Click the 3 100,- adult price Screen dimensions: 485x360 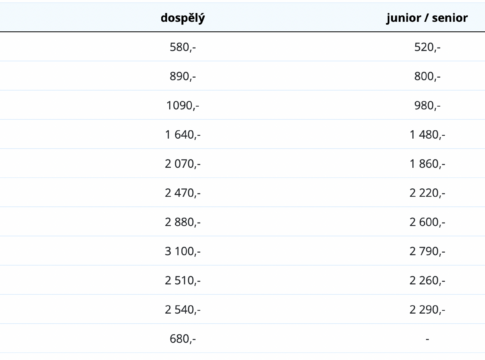(183, 251)
